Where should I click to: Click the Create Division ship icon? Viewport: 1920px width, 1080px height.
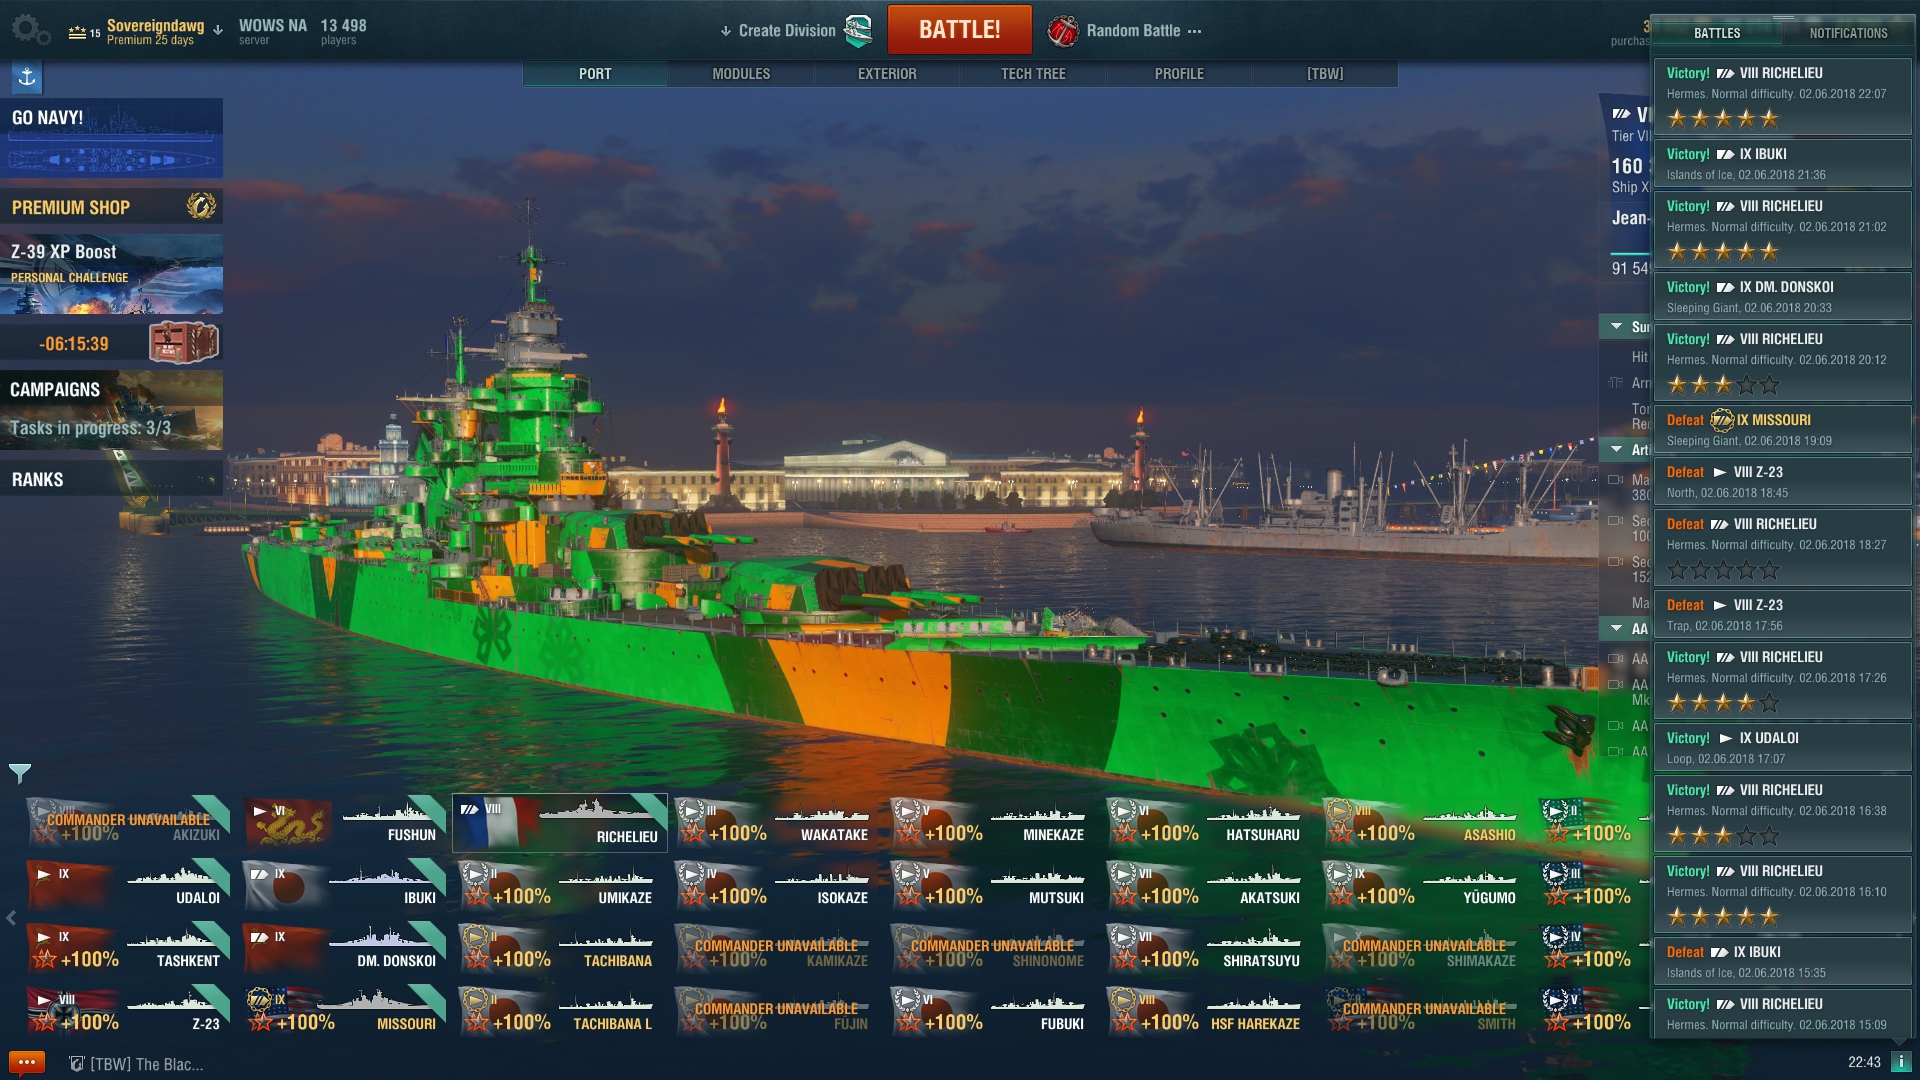click(858, 31)
